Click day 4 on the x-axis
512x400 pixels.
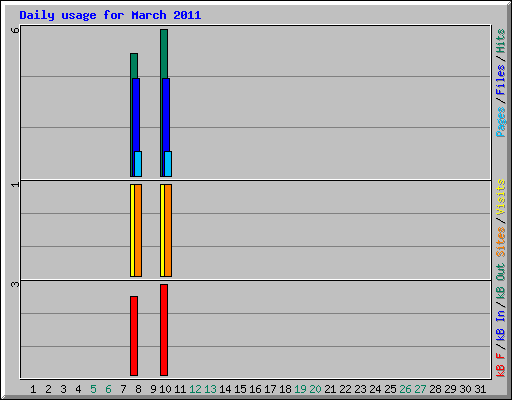coord(78,389)
